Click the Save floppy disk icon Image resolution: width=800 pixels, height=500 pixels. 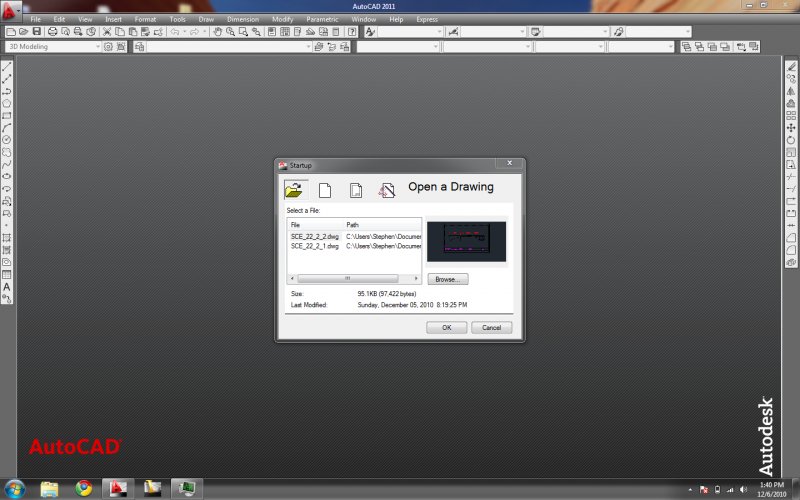tap(36, 32)
